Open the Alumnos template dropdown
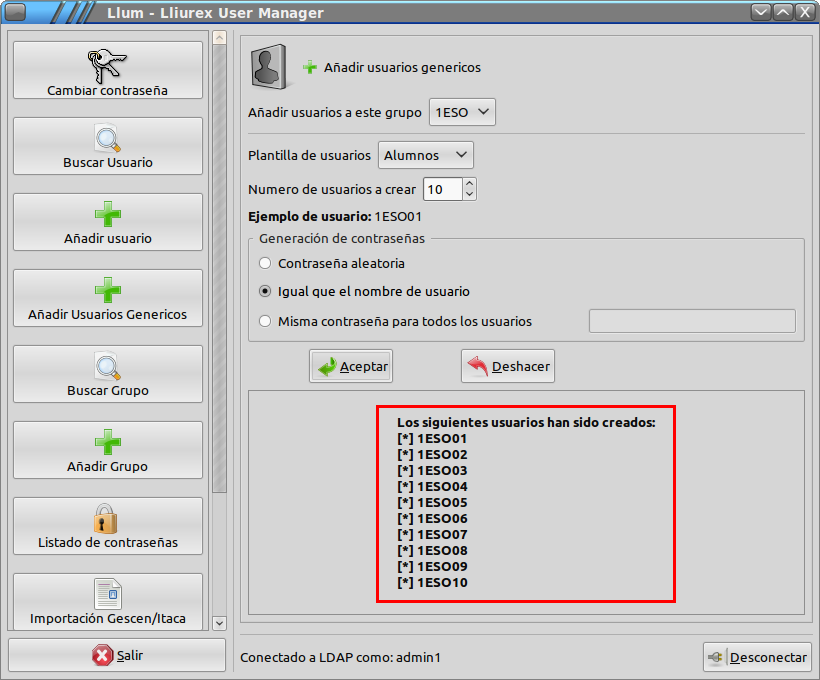Image resolution: width=820 pixels, height=680 pixels. tap(426, 155)
